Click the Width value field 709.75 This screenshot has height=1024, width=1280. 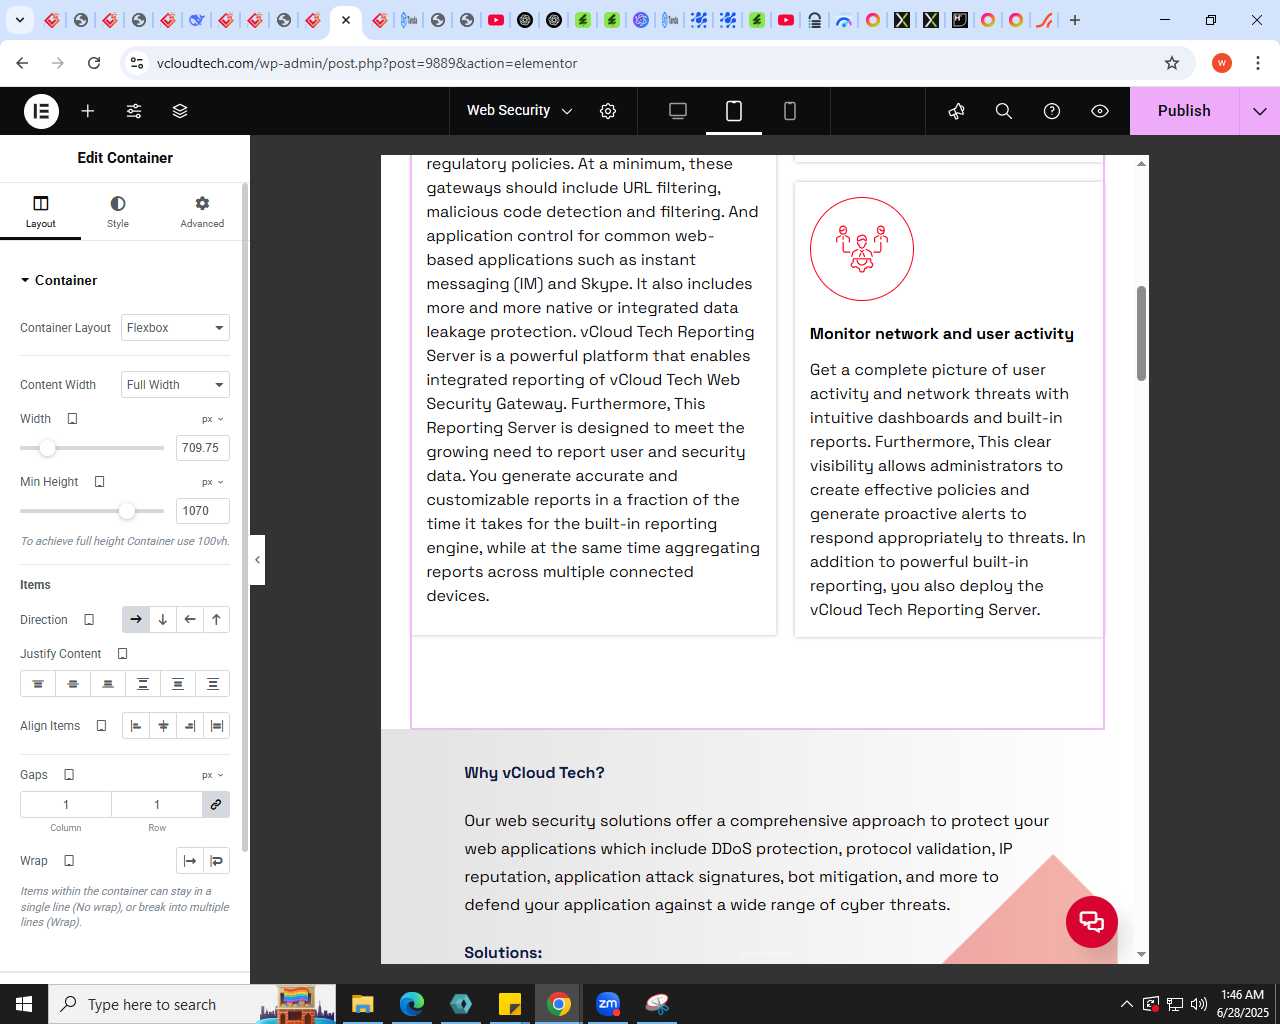pos(203,448)
